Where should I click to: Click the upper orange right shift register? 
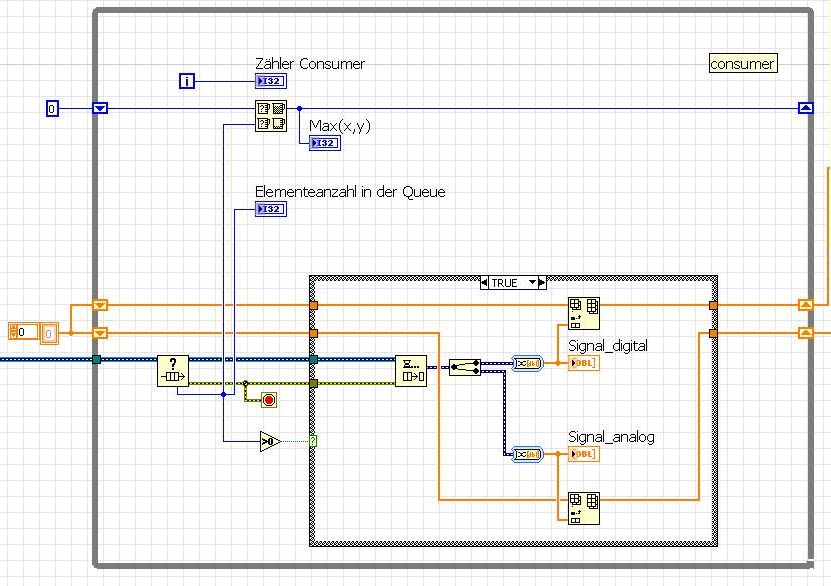point(806,305)
